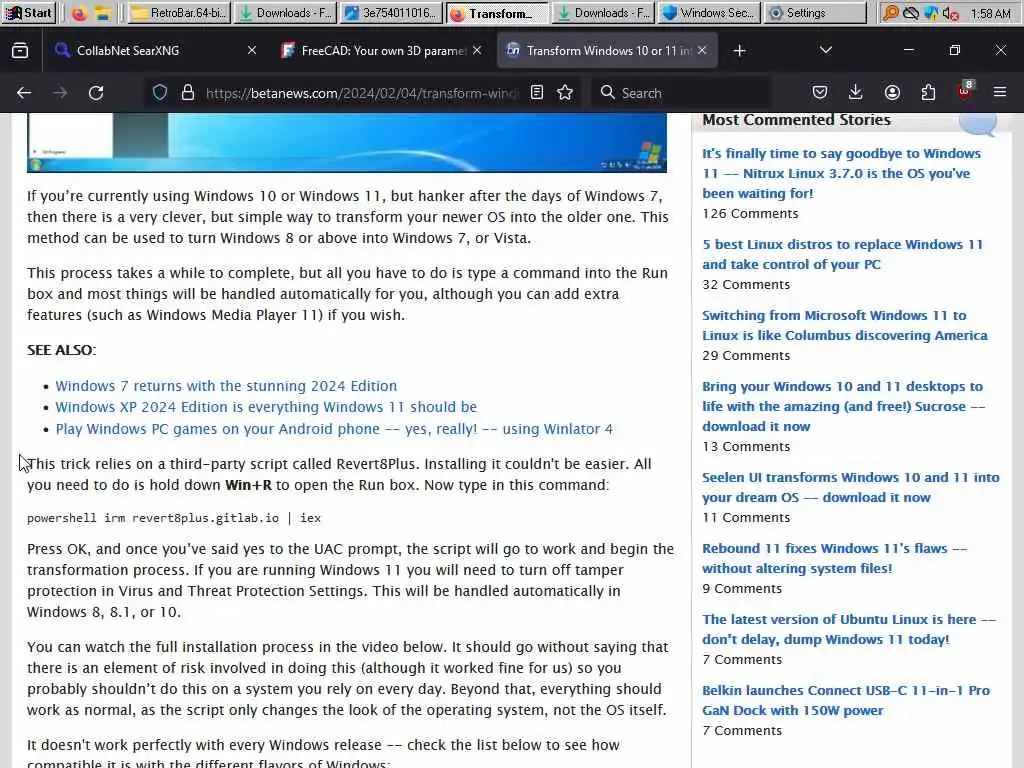Open the Start menu button
This screenshot has width=1024, height=768.
(29, 12)
